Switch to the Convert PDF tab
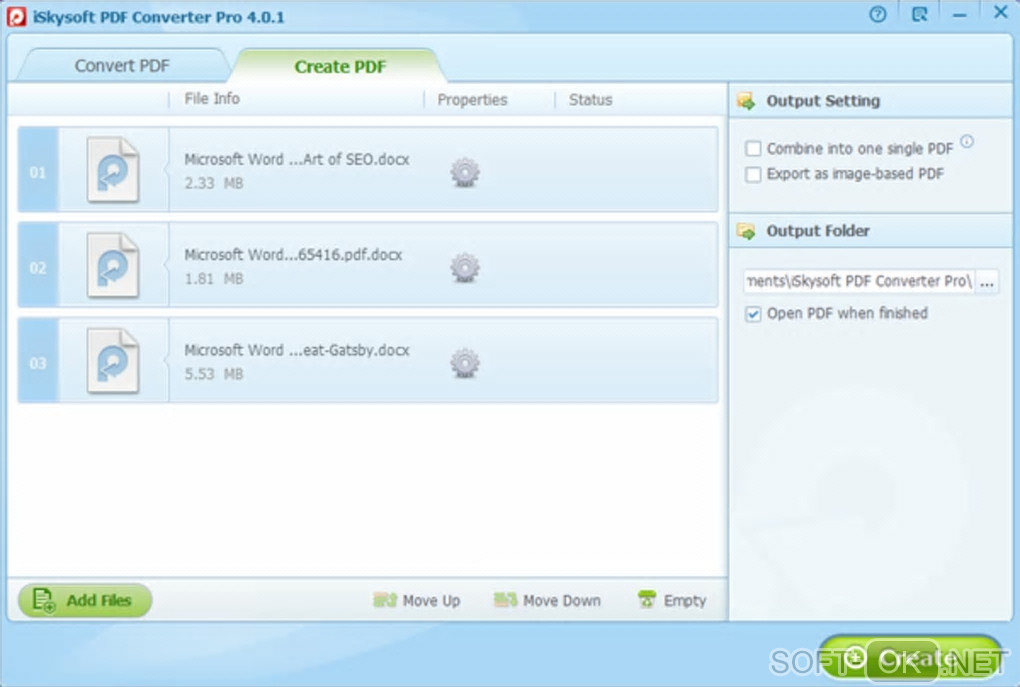This screenshot has width=1020, height=687. (x=122, y=66)
